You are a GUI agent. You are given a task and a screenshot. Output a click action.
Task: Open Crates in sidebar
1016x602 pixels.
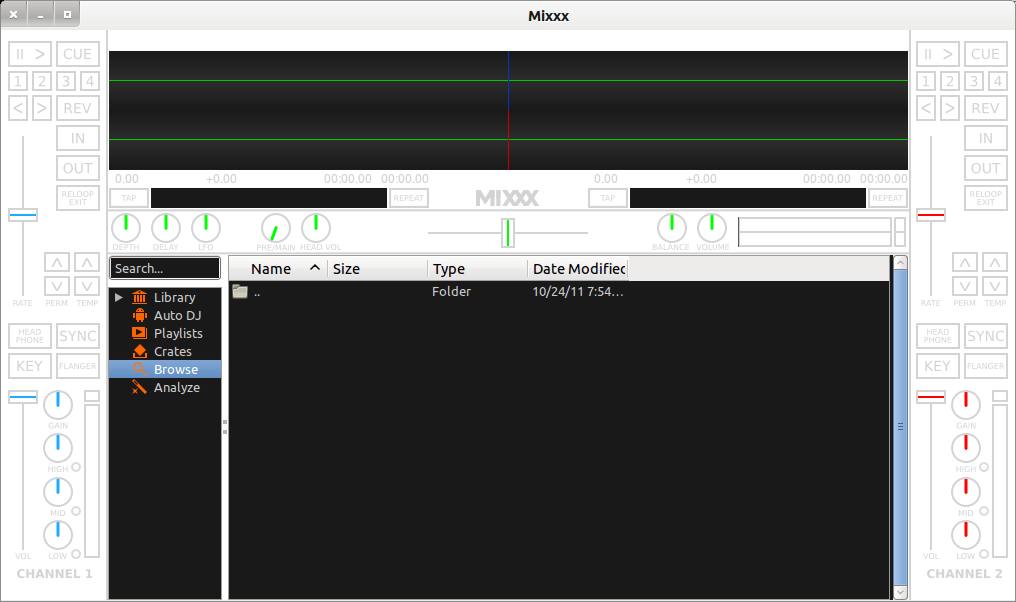(172, 351)
